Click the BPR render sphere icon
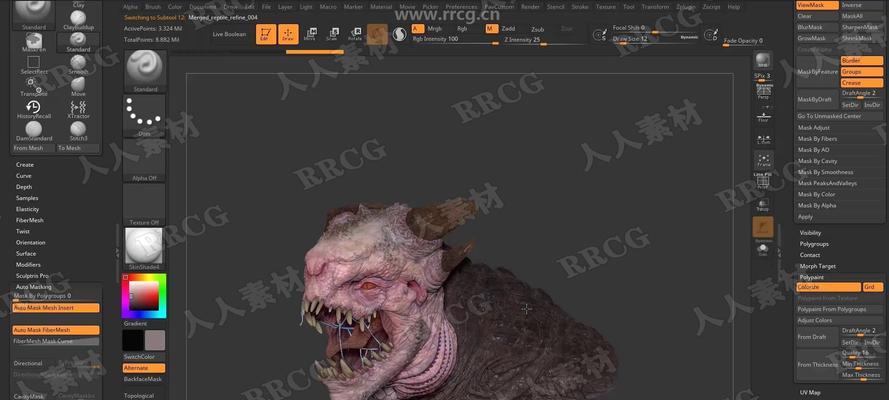The image size is (889, 400). [x=763, y=59]
